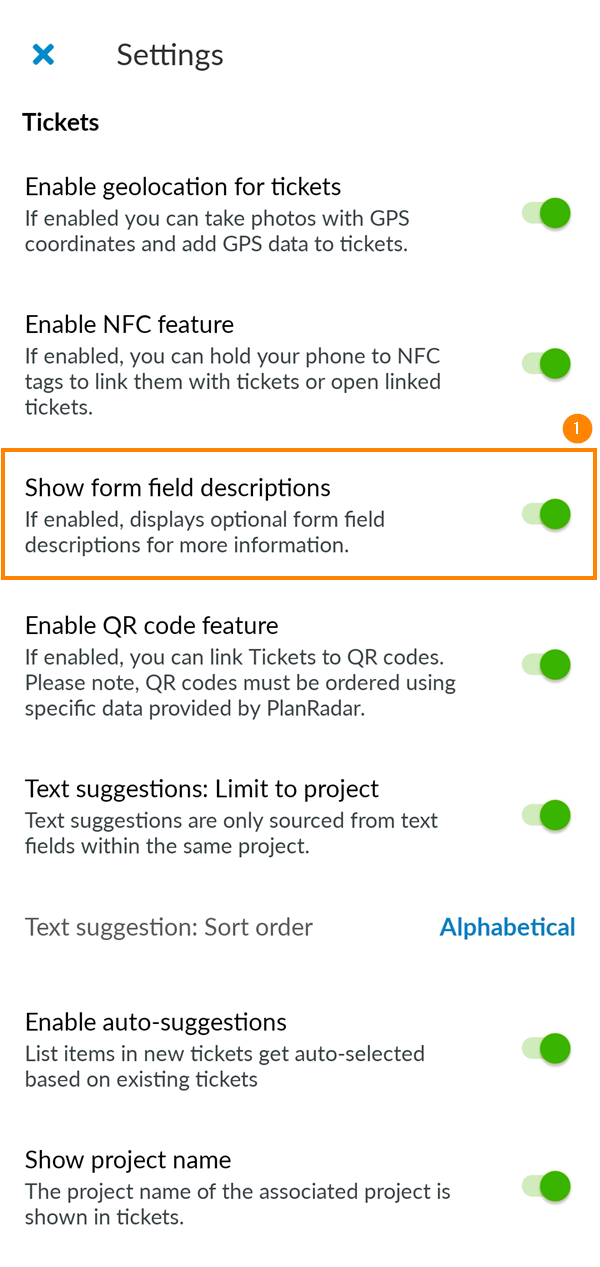The width and height of the screenshot is (600, 1267).
Task: Tap the orange numbered badge labeled 1
Action: pos(578,428)
